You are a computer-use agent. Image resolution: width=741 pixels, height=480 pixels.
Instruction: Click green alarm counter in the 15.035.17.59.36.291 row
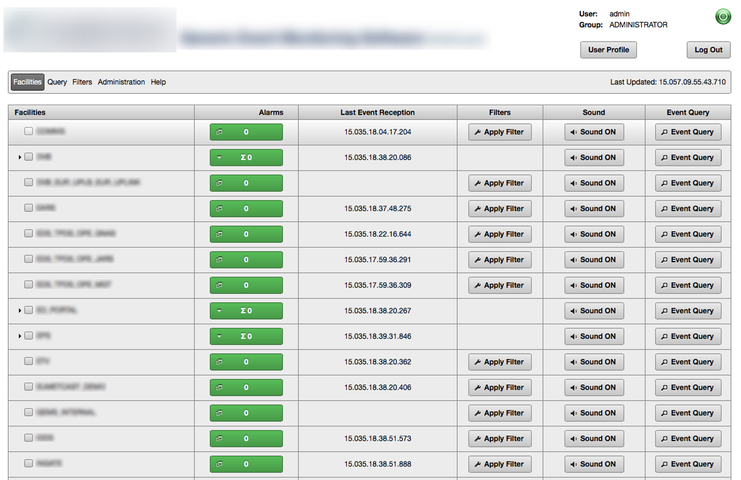(x=246, y=260)
